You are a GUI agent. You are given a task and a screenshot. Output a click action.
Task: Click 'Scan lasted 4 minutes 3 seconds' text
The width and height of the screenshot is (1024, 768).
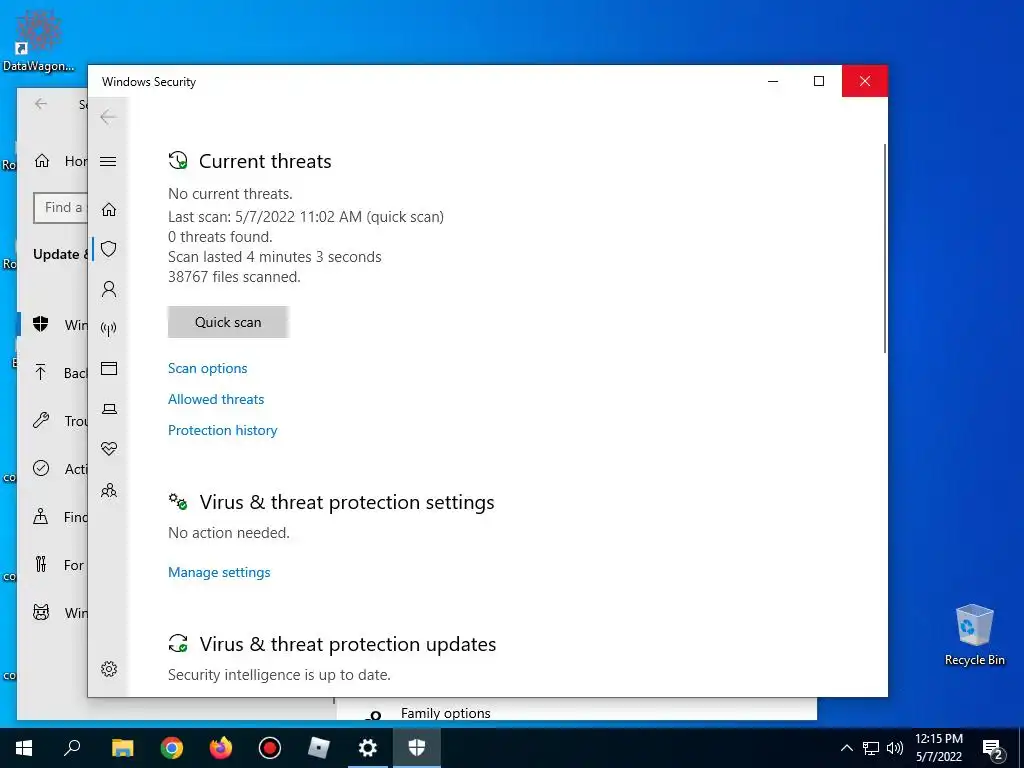274,257
